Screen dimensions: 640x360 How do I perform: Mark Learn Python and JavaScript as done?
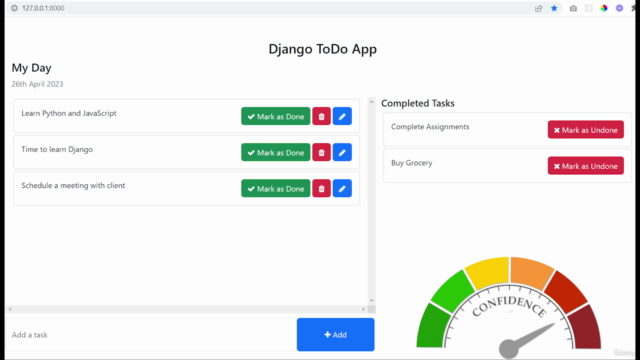click(276, 116)
